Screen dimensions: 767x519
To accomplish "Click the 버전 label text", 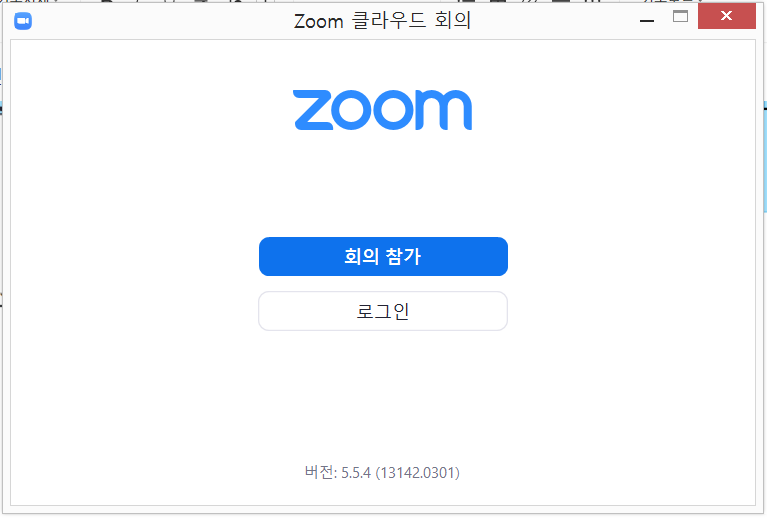I will click(320, 472).
